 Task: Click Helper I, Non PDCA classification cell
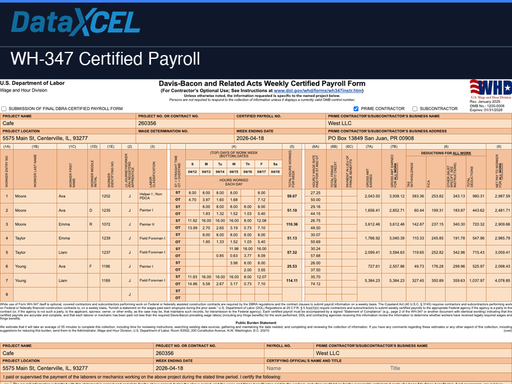pyautogui.click(x=152, y=196)
